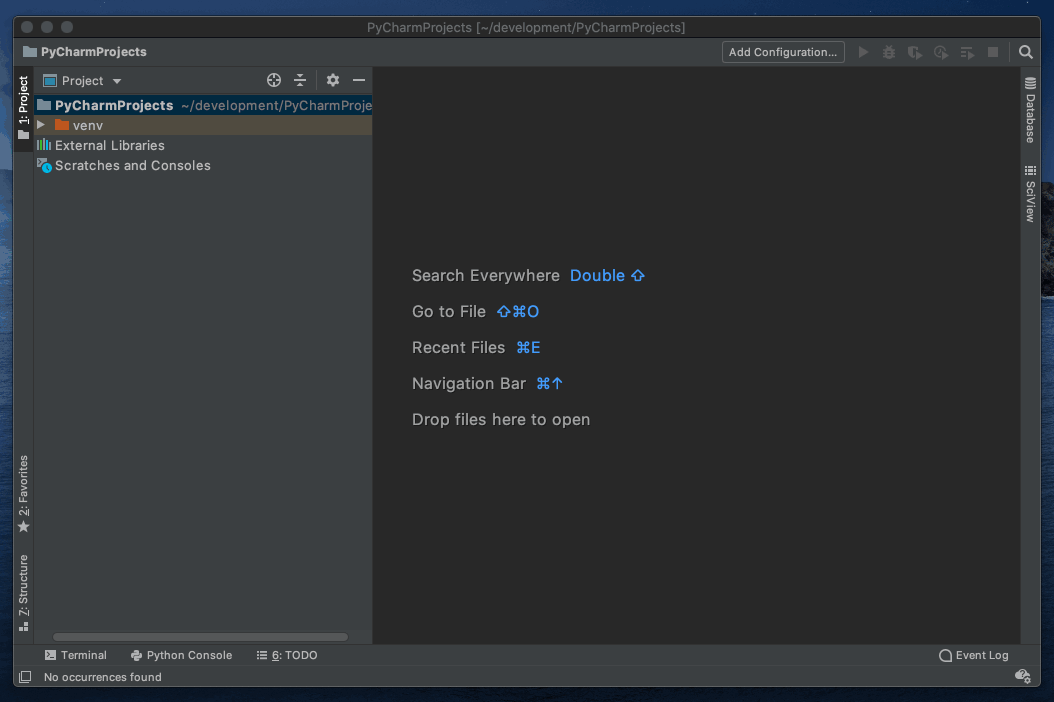Click the Run triangle toolbar icon

863,52
